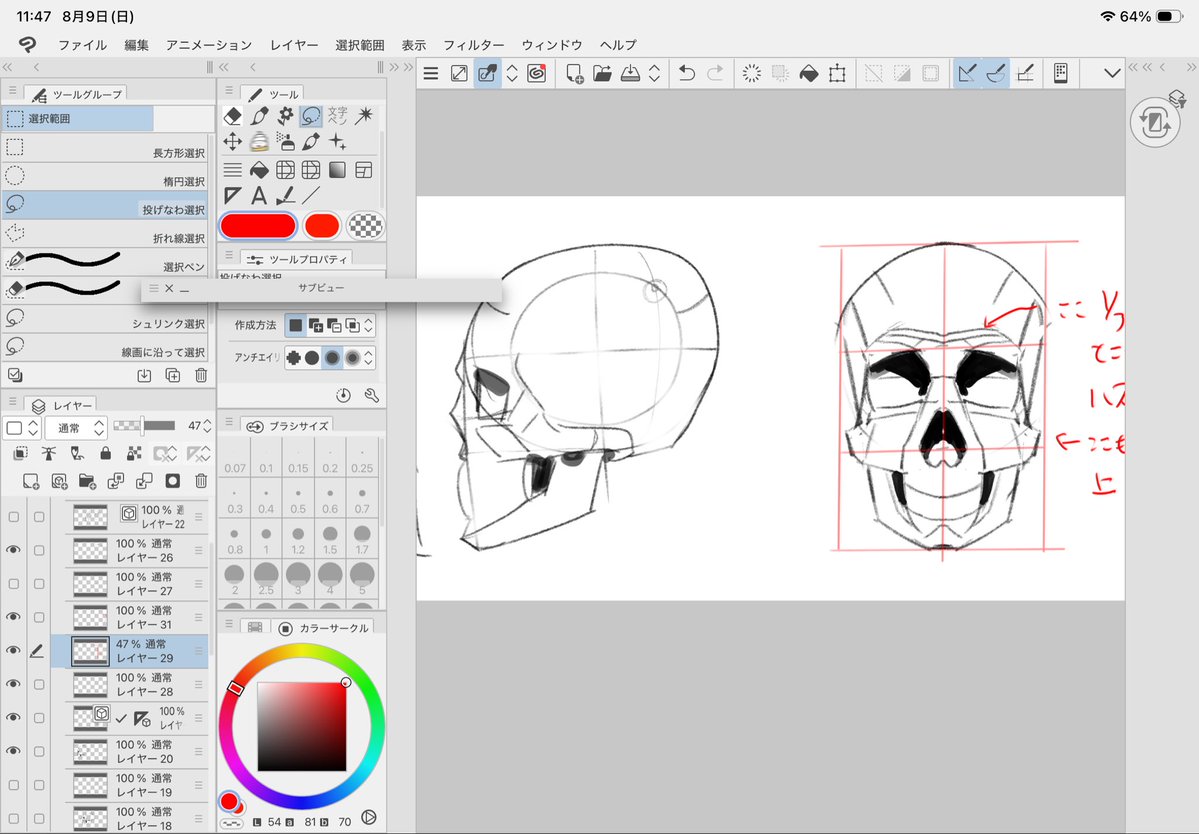Image resolution: width=1199 pixels, height=834 pixels.
Task: Select the sparkle Correct line tool
Action: tap(337, 141)
